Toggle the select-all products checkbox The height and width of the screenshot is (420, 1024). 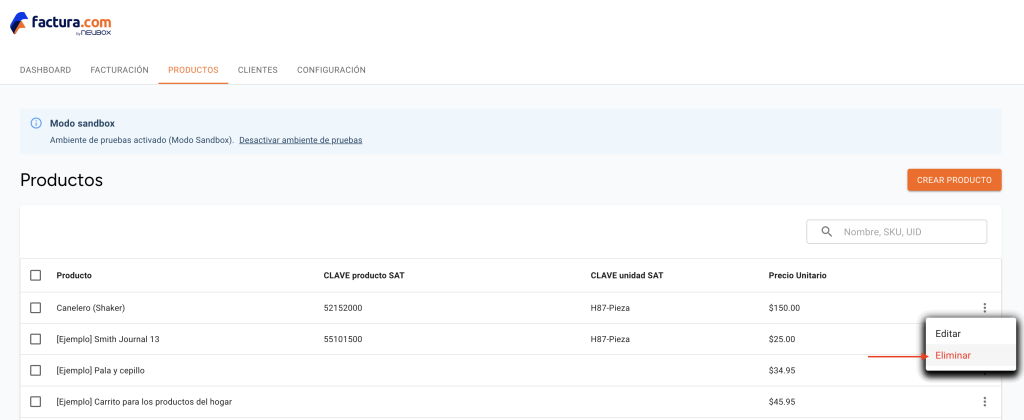[36, 275]
